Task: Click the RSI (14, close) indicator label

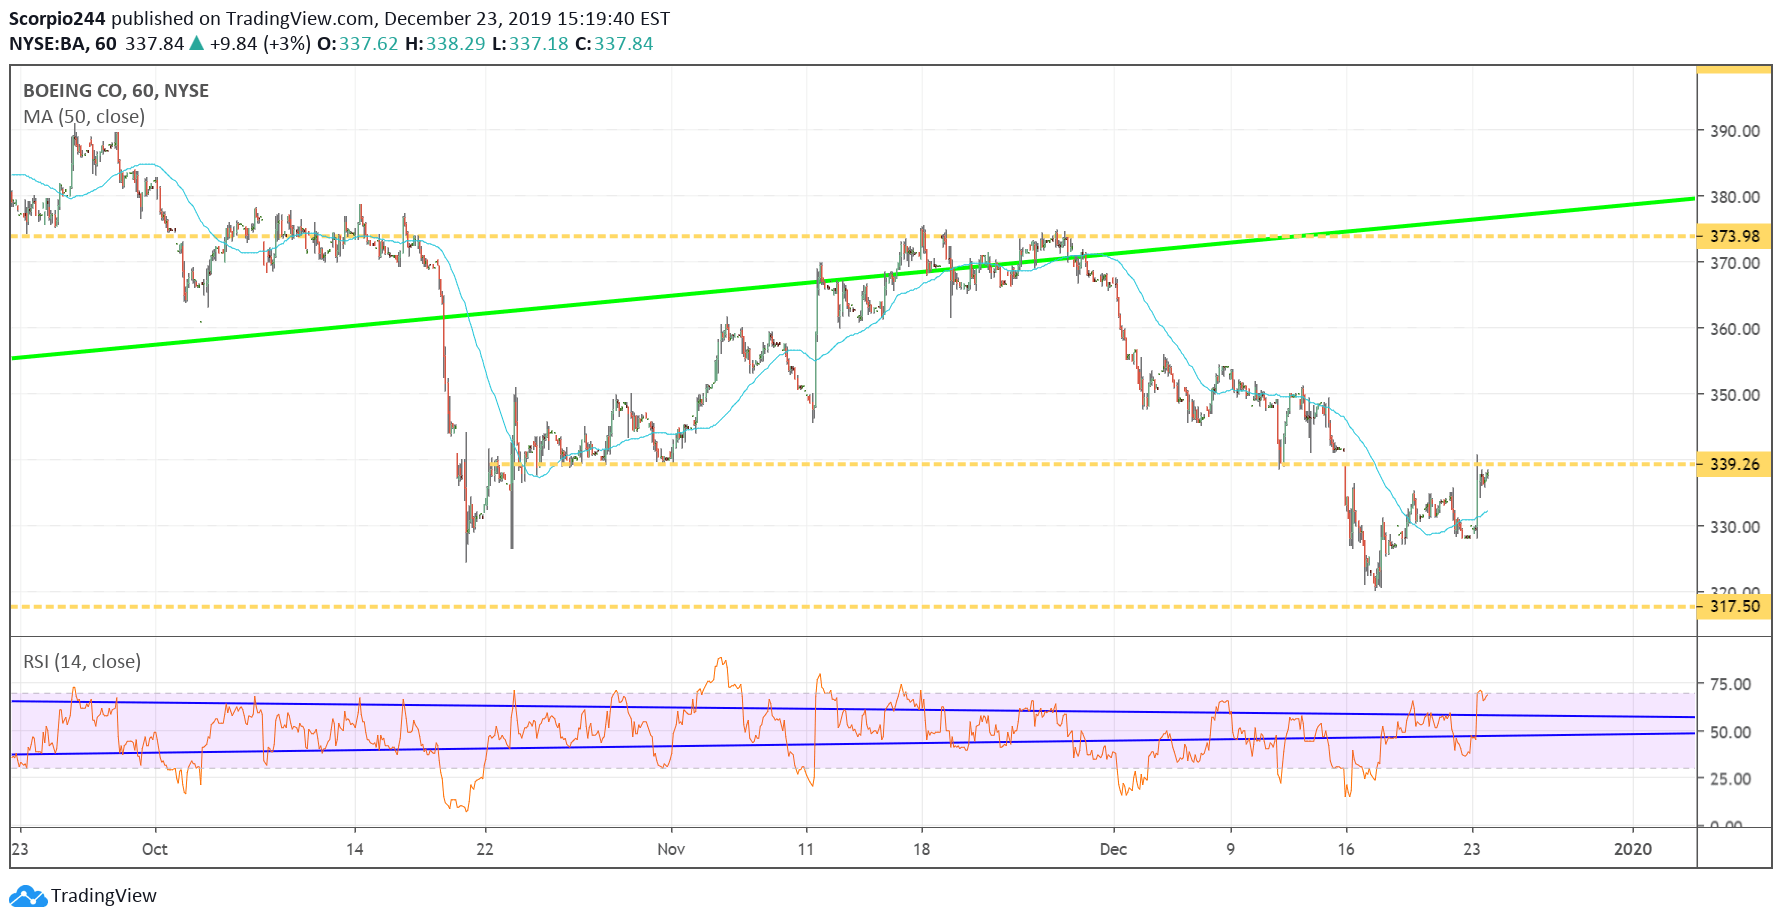Action: [82, 662]
